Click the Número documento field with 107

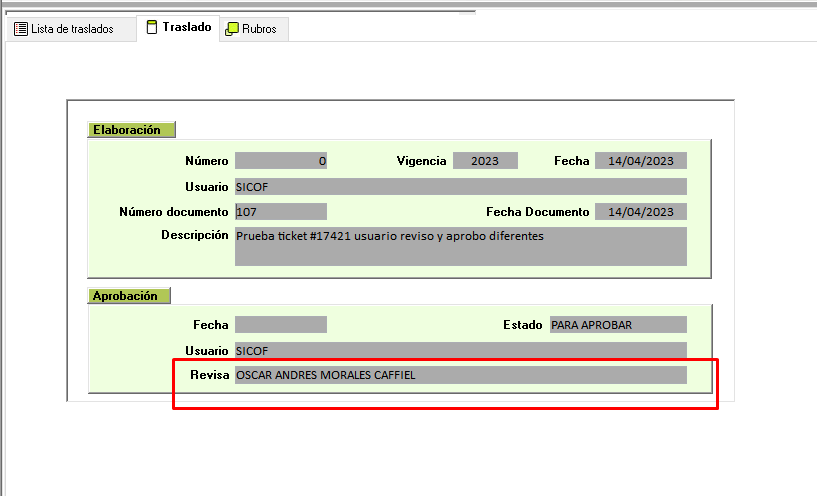pyautogui.click(x=280, y=211)
